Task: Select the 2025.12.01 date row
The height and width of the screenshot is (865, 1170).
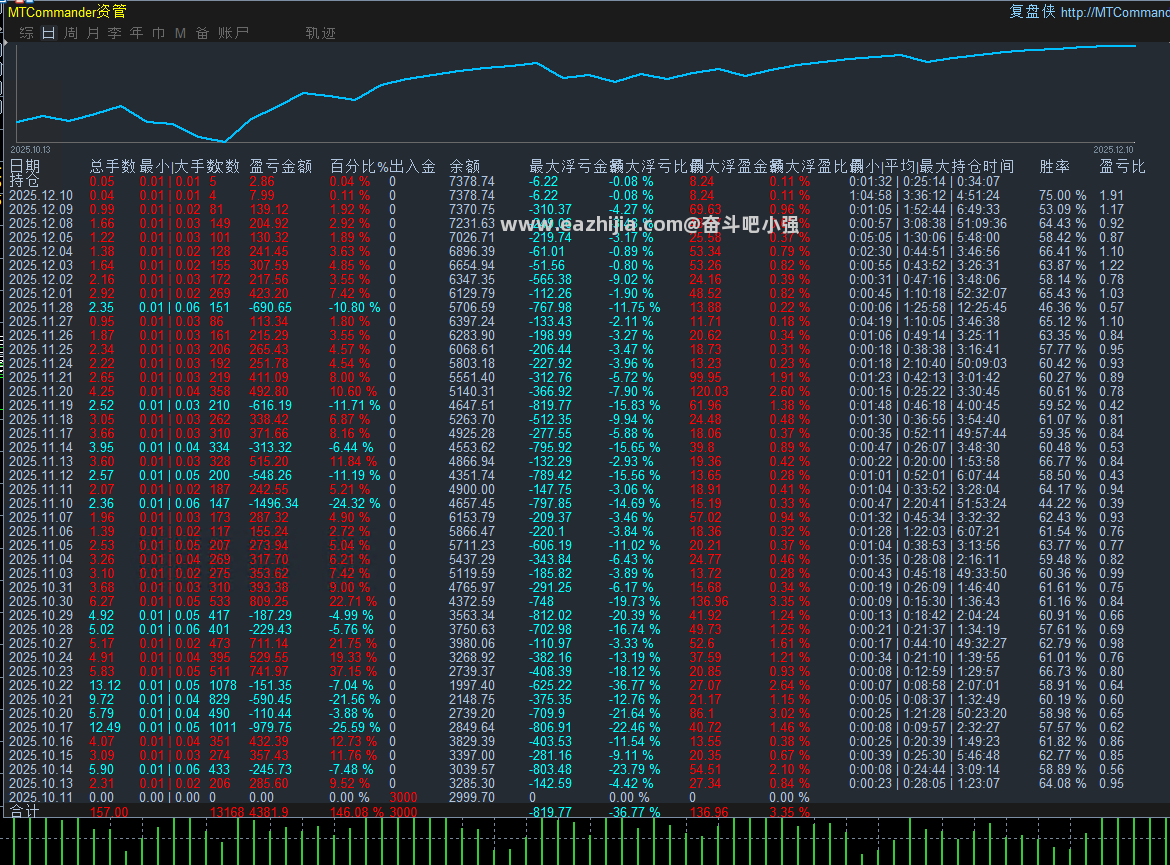Action: point(41,293)
